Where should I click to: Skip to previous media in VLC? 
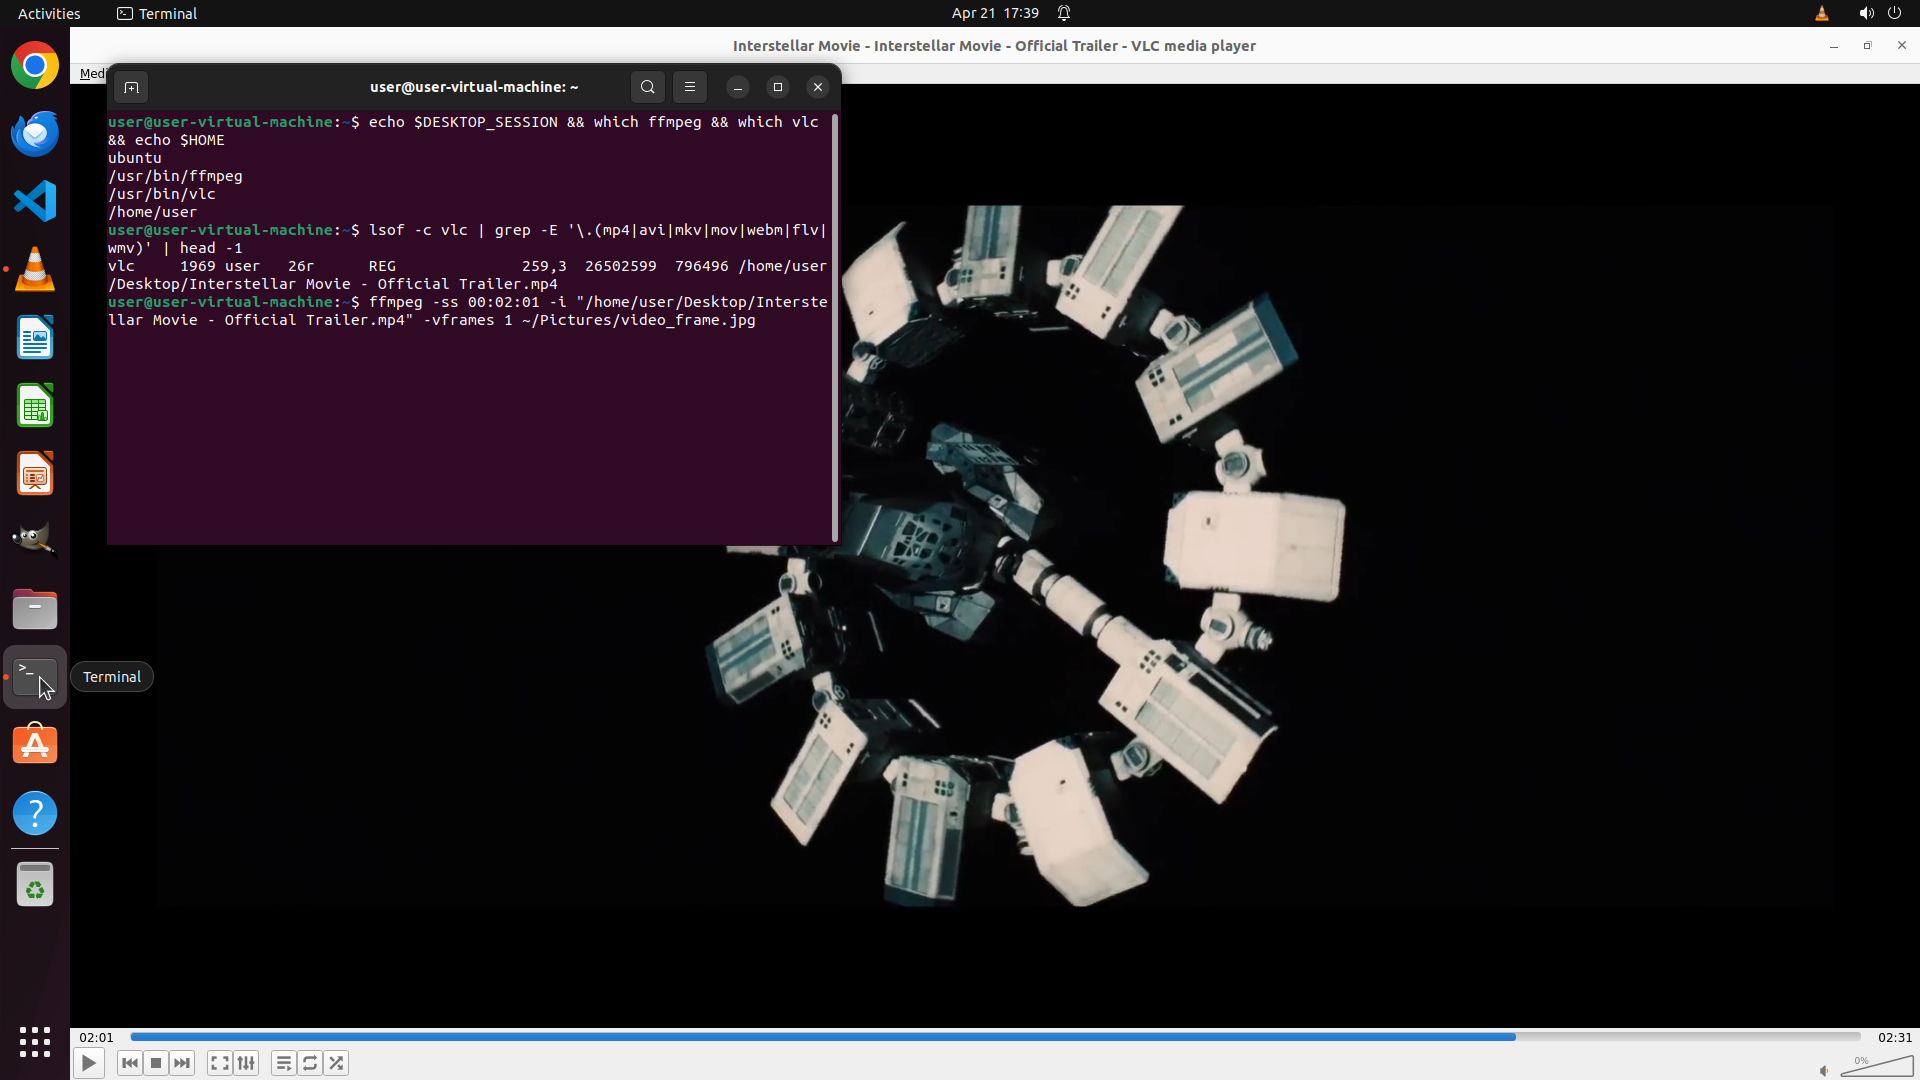tap(129, 1063)
